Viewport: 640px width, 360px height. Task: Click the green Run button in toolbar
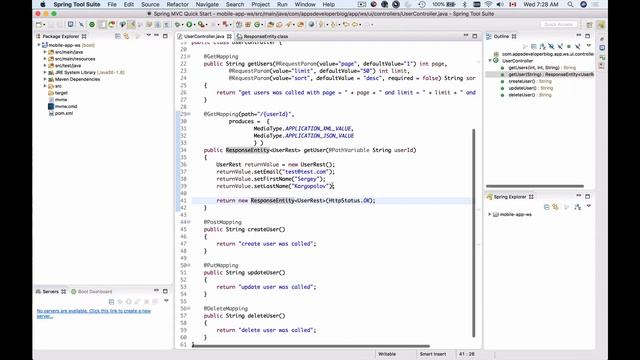tap(189, 25)
